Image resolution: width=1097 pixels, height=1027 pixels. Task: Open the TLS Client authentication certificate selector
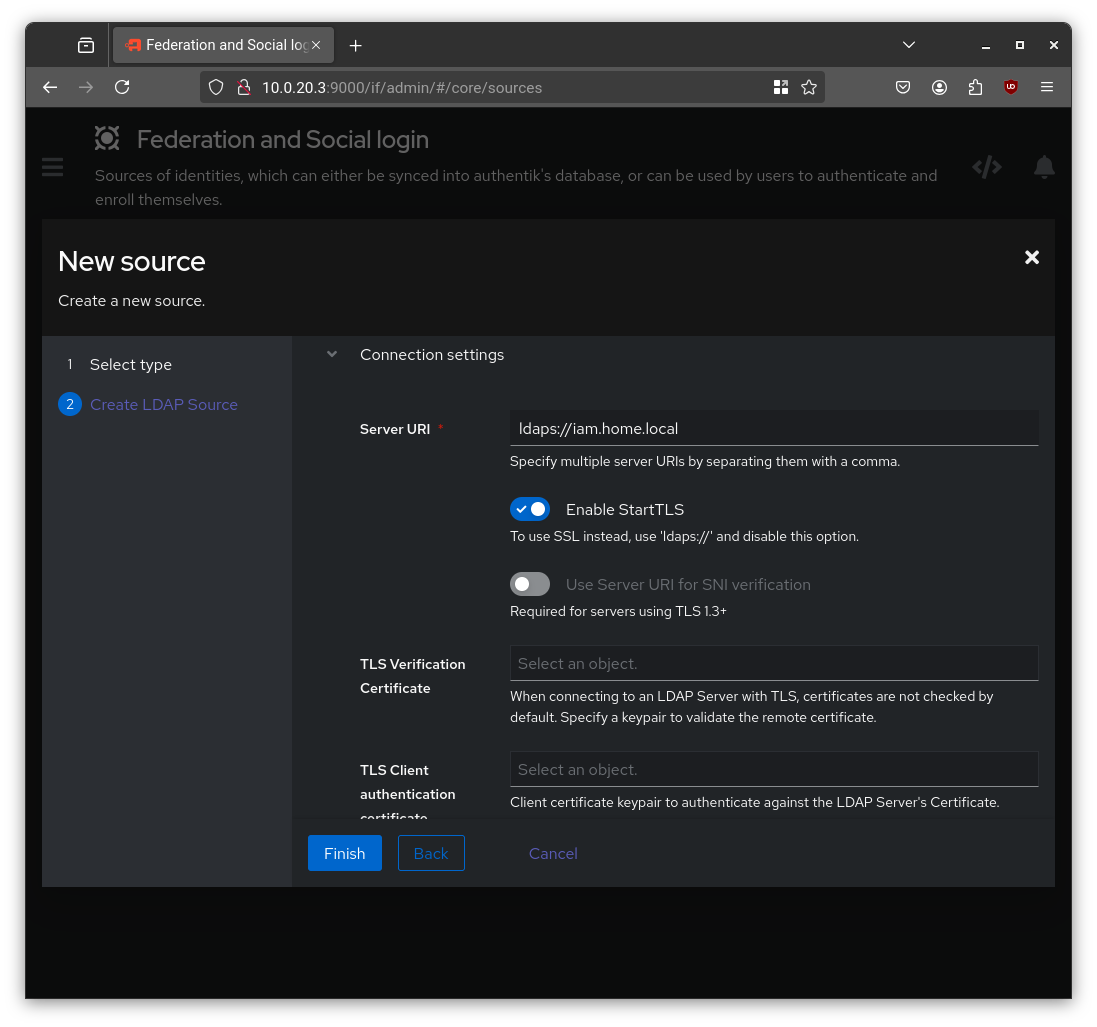774,770
